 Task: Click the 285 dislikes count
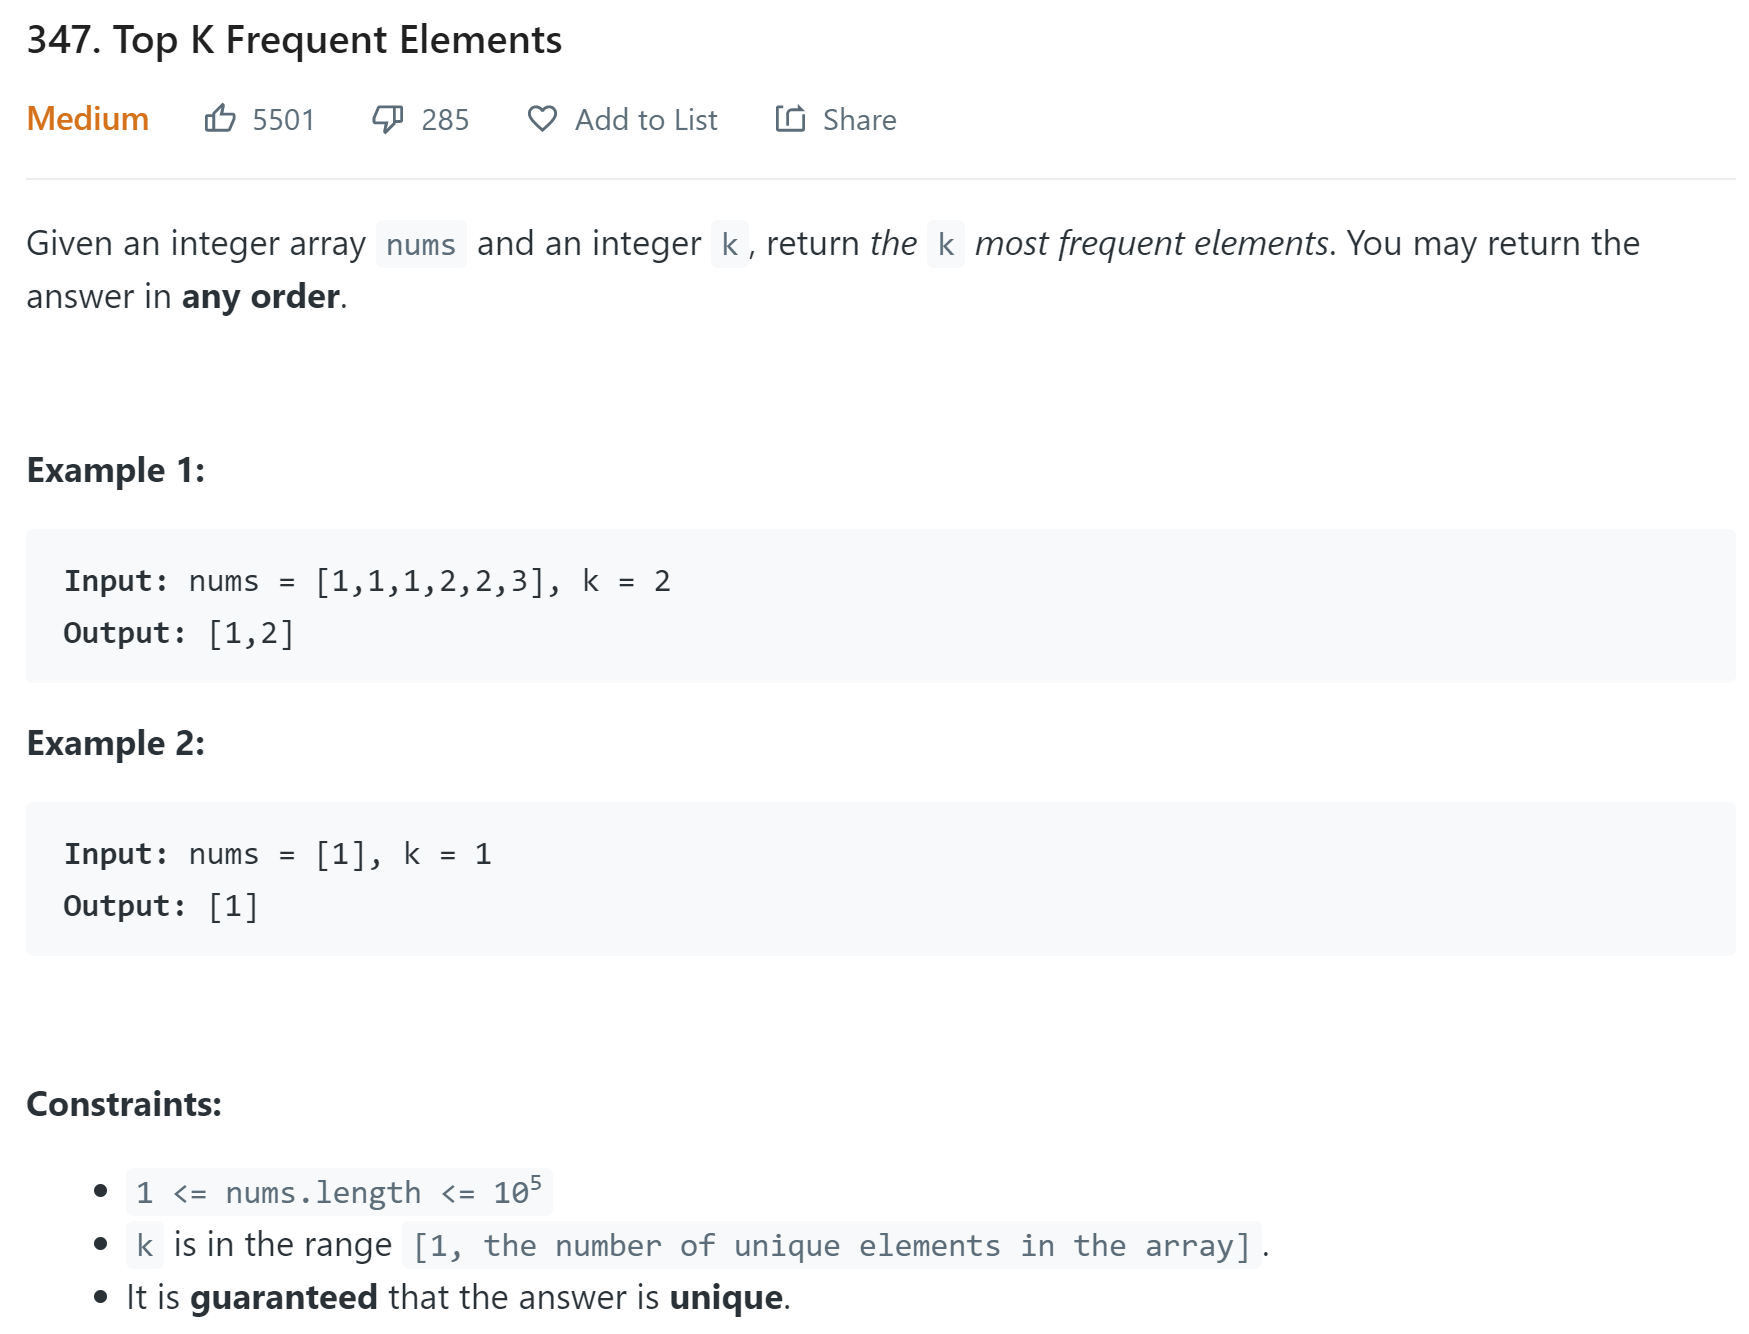pos(445,120)
